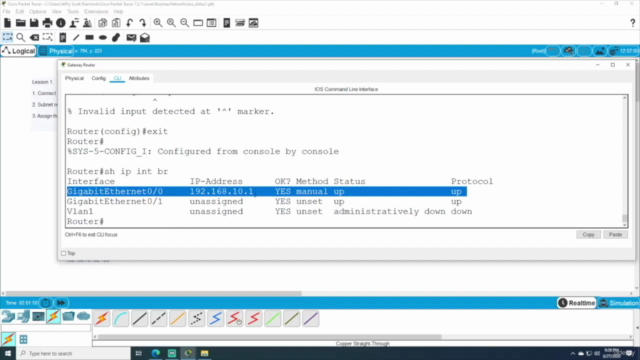Launch the Activity Wizard icon
This screenshot has width=640, height=360.
(x=74, y=23)
